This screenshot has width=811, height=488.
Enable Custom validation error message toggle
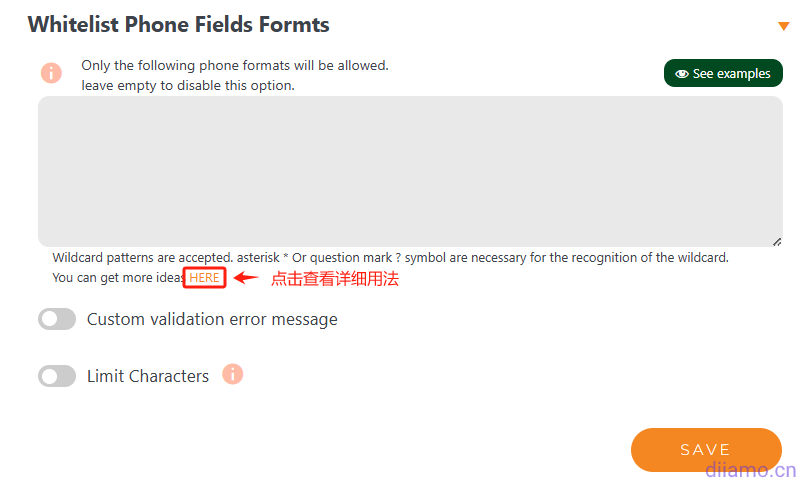(57, 320)
